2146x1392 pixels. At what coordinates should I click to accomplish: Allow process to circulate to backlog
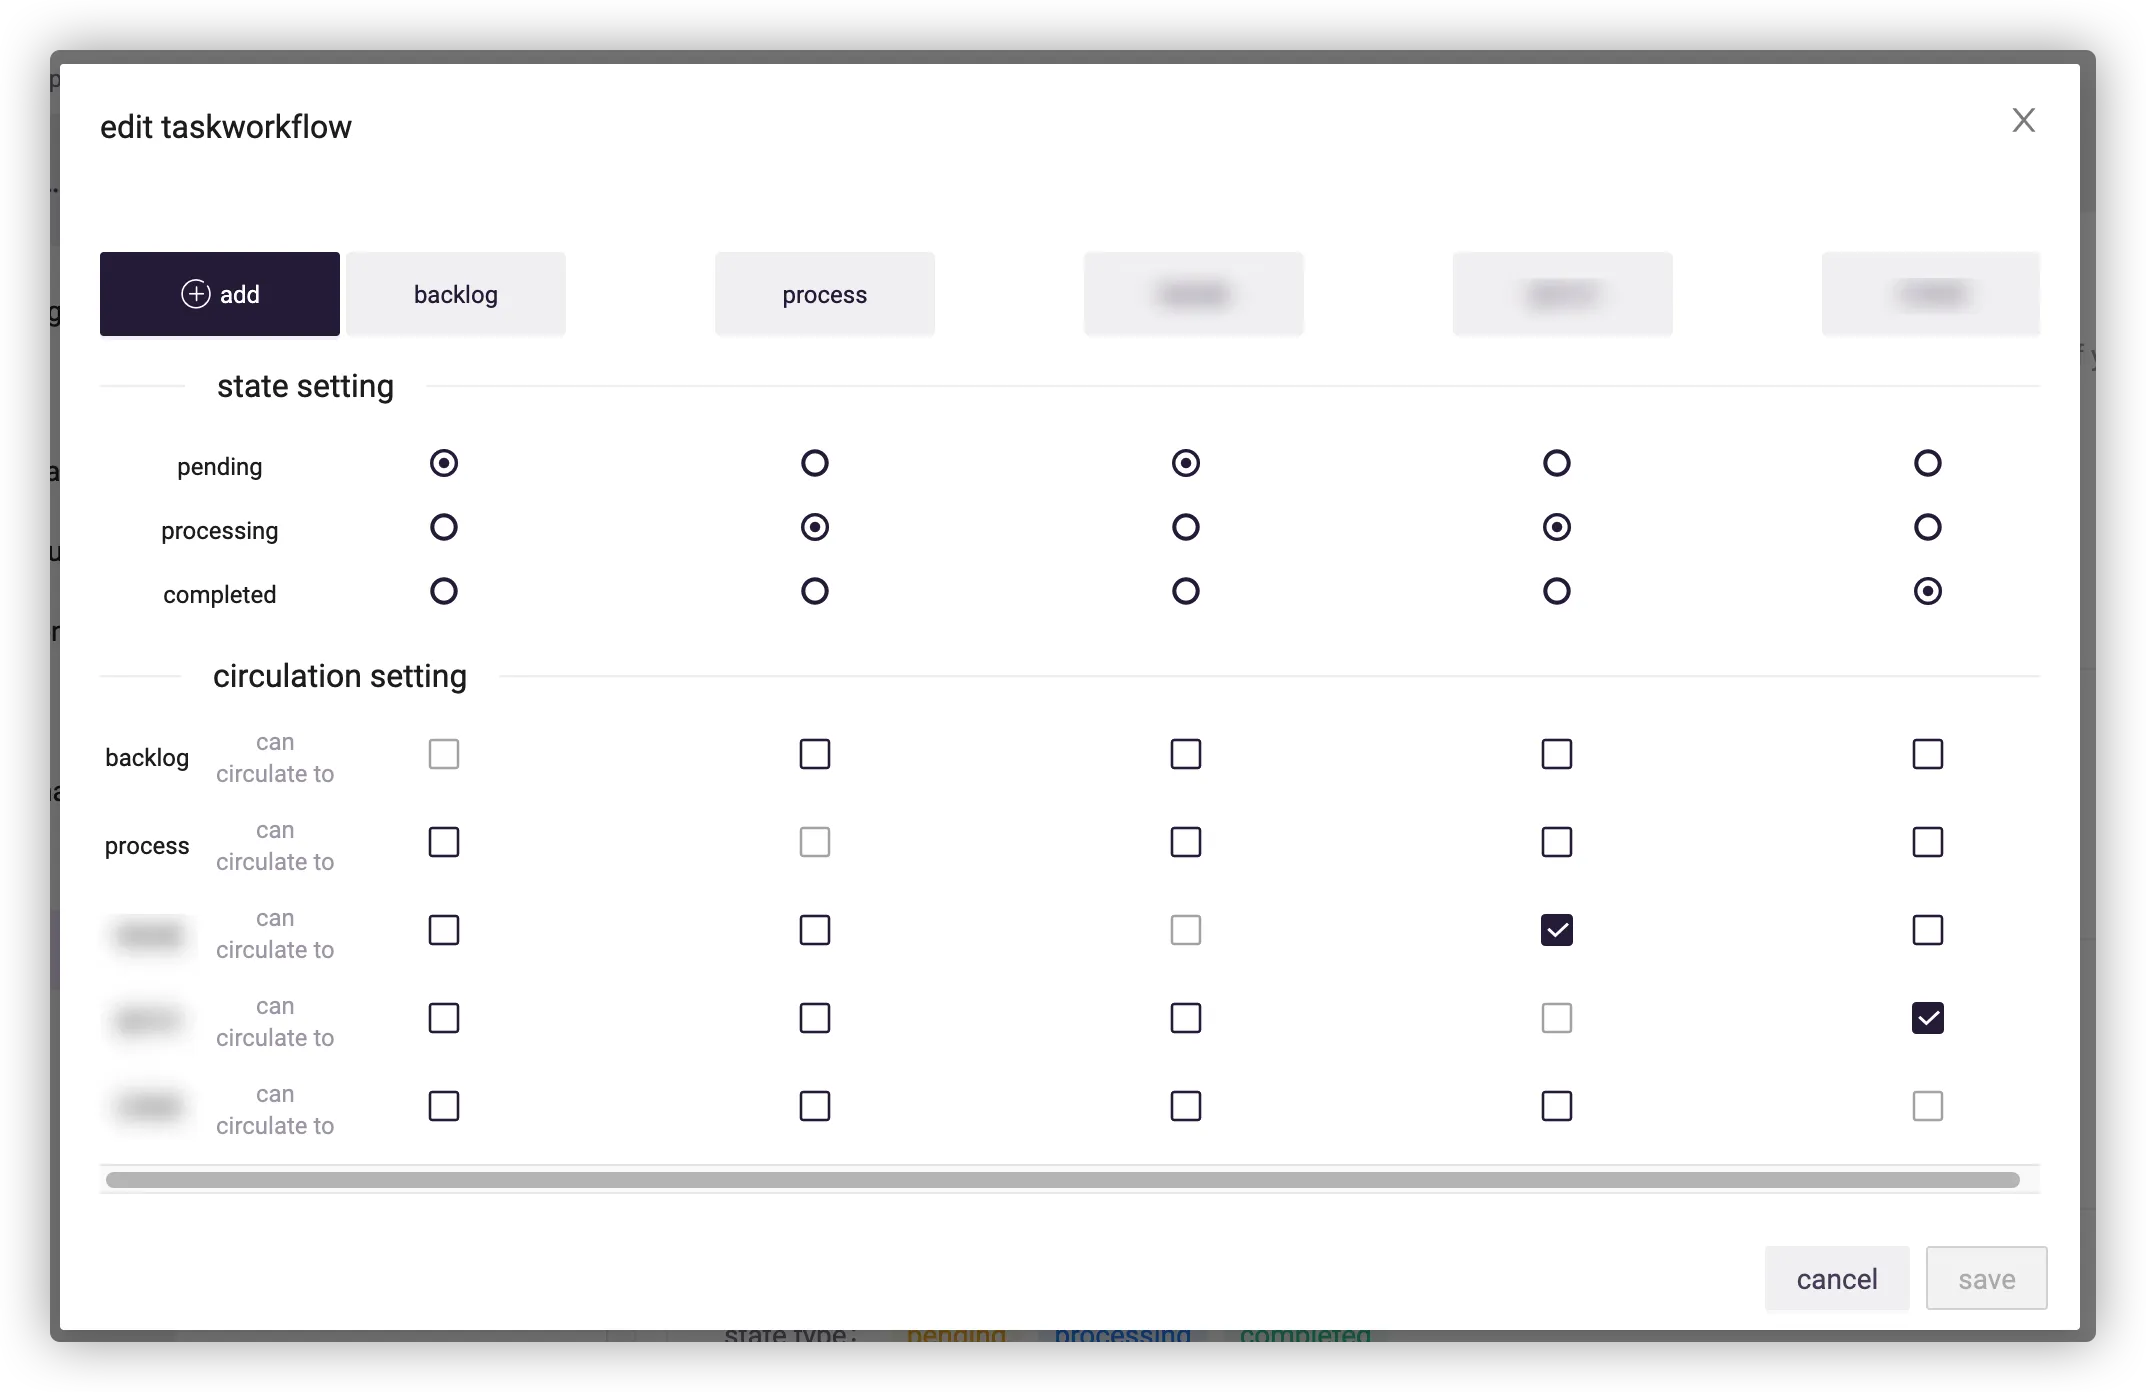pyautogui.click(x=444, y=842)
